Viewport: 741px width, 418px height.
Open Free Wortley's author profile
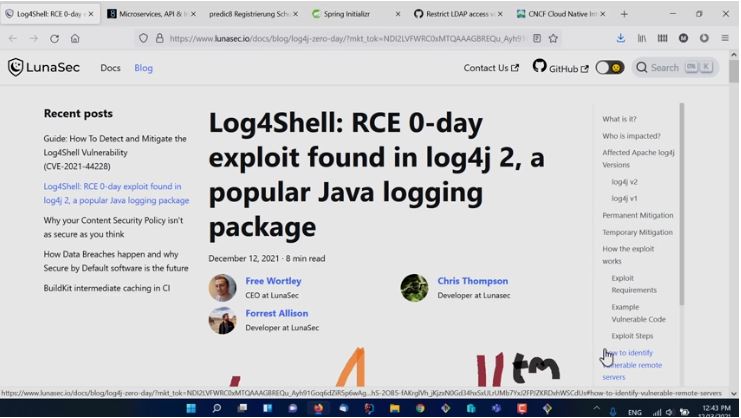click(x=273, y=281)
